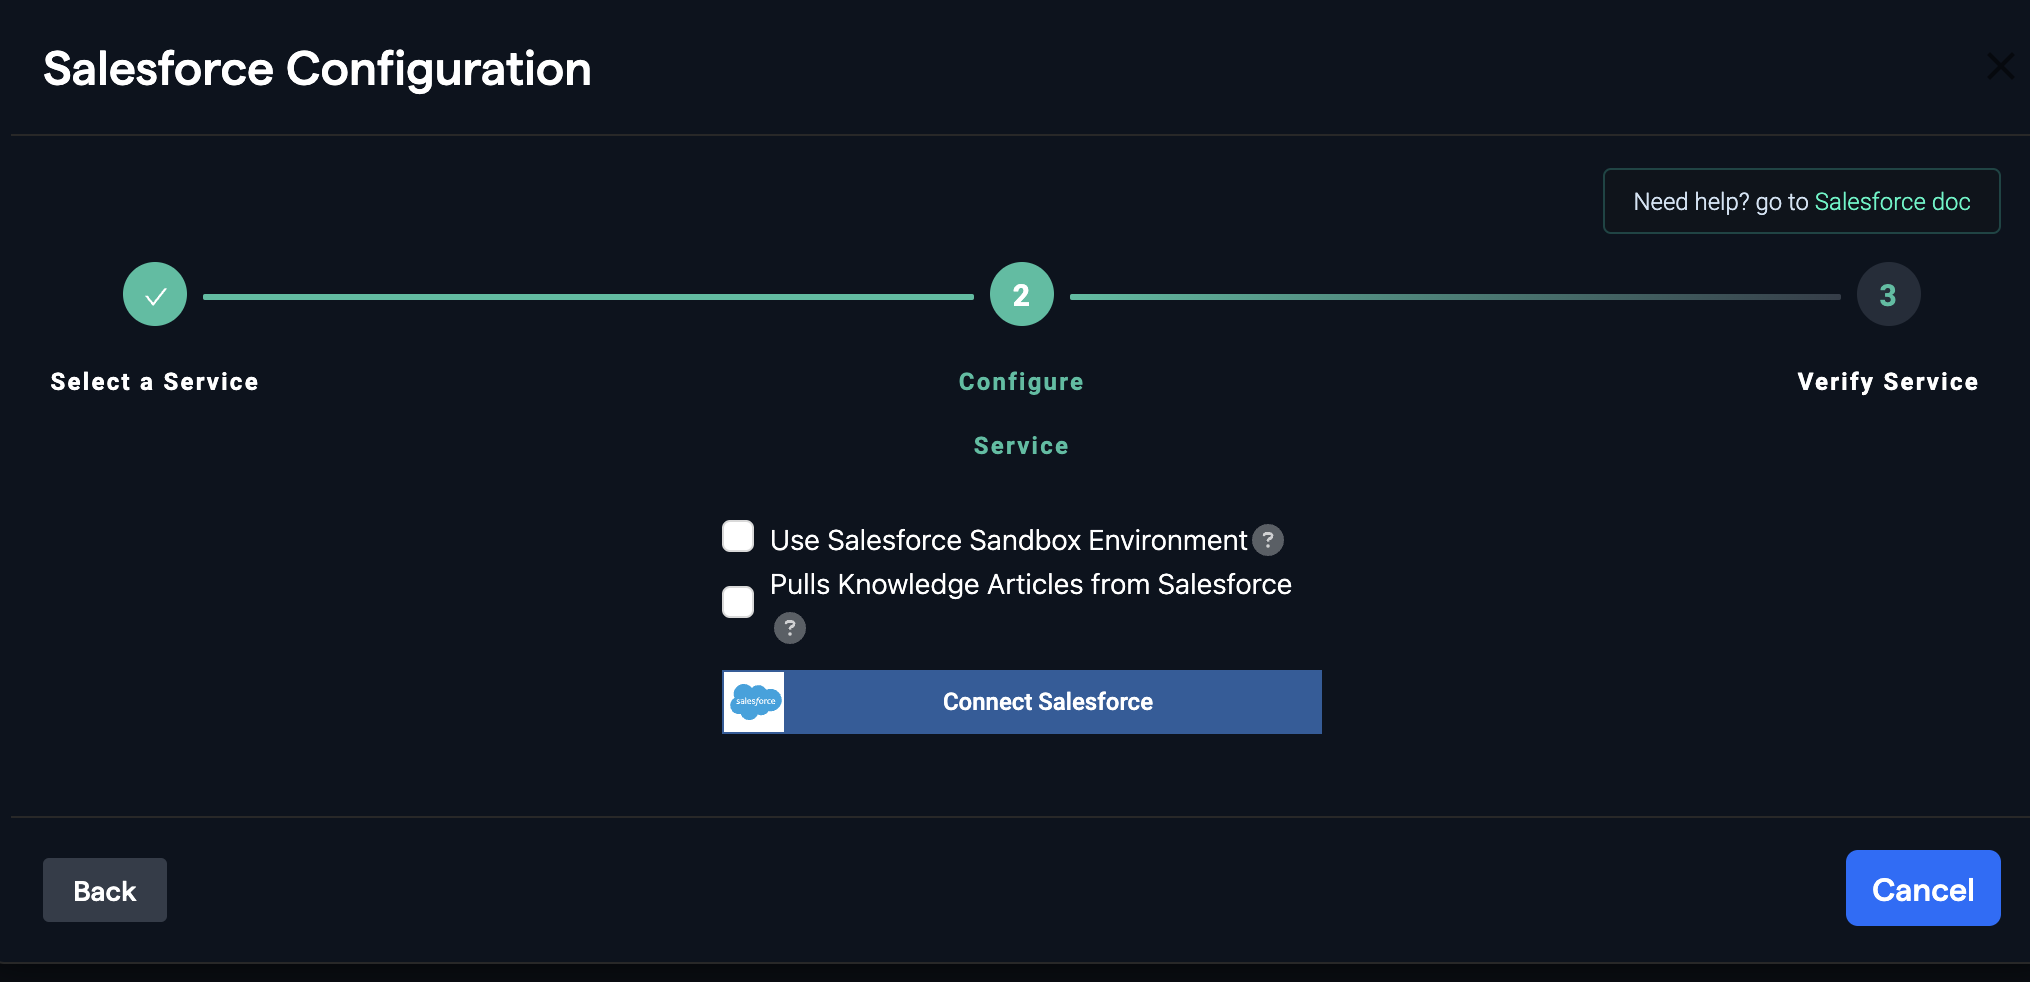Enable Use Salesforce Sandbox Environment
This screenshot has height=982, width=2030.
click(x=737, y=536)
